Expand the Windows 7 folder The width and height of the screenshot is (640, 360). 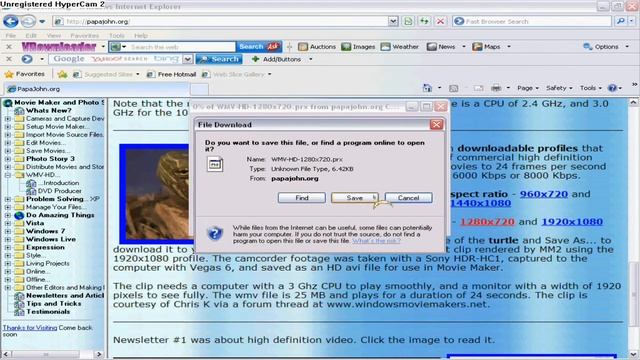(x=7, y=231)
